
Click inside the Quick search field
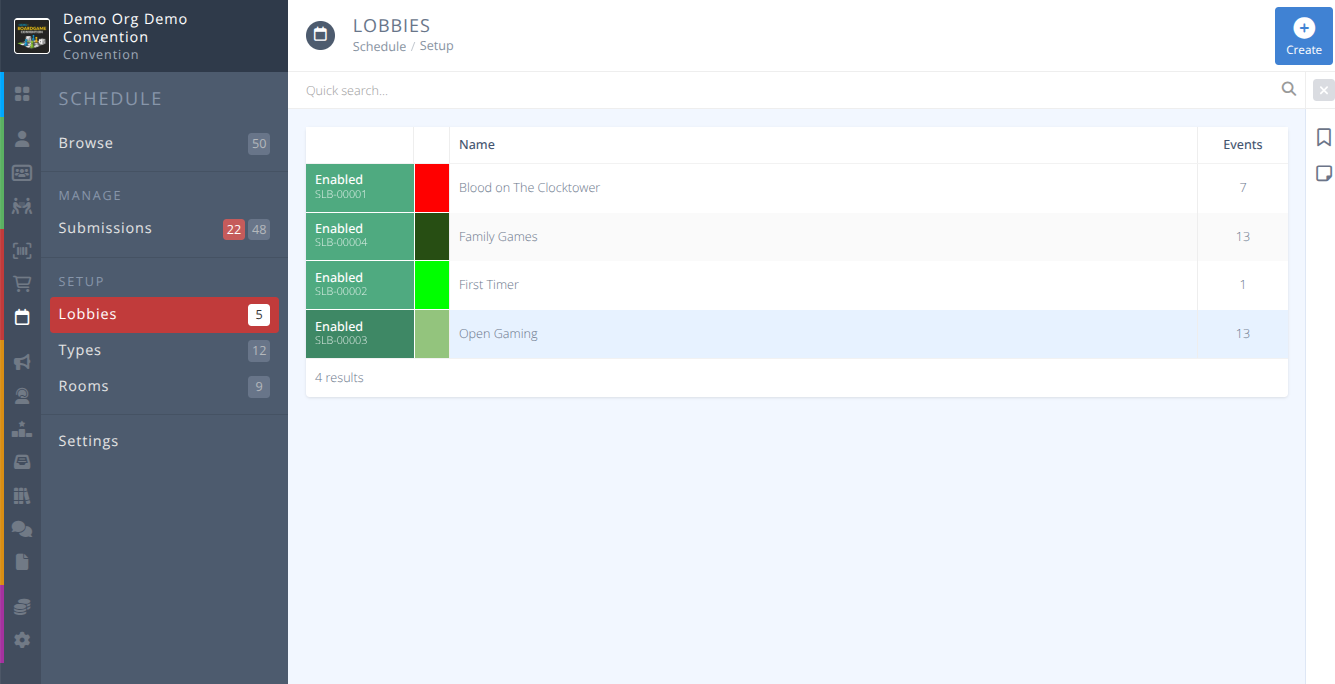700,89
